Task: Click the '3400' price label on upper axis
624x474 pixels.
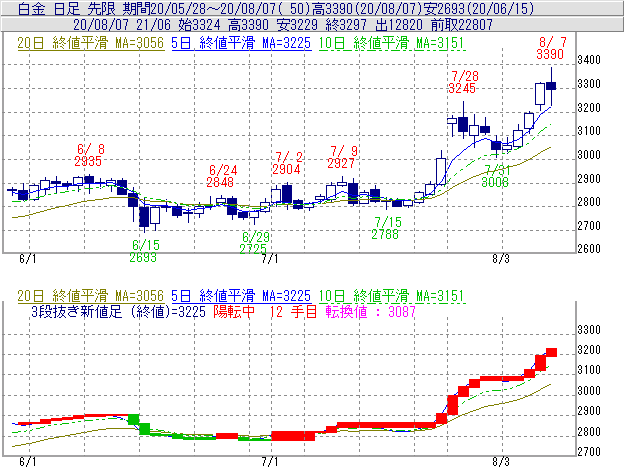Action: pyautogui.click(x=589, y=60)
